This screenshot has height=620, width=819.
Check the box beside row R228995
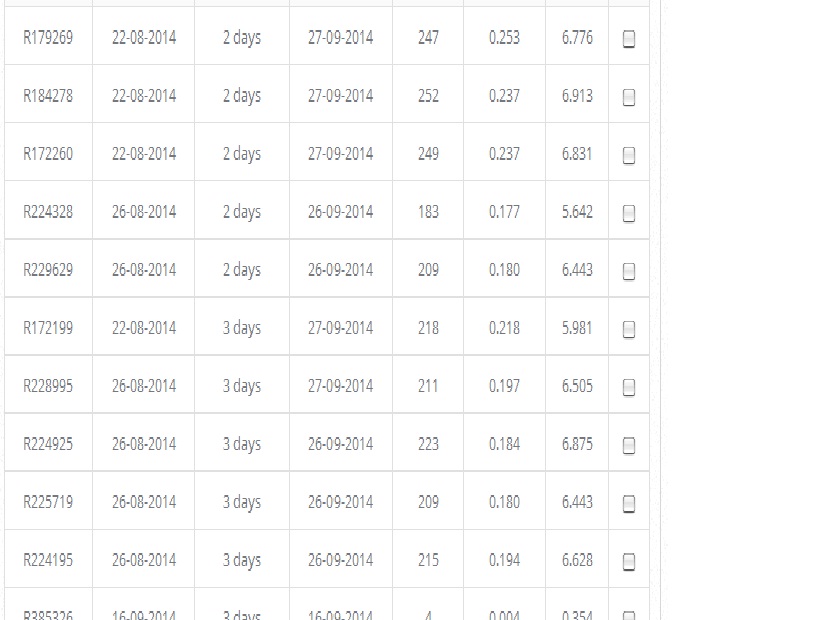[629, 387]
